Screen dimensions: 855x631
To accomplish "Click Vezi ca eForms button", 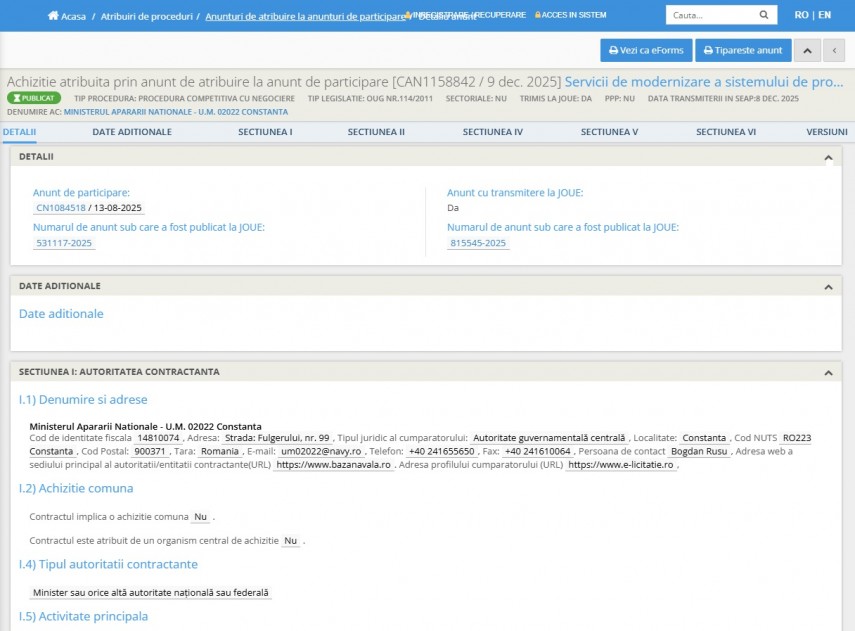I will point(646,50).
